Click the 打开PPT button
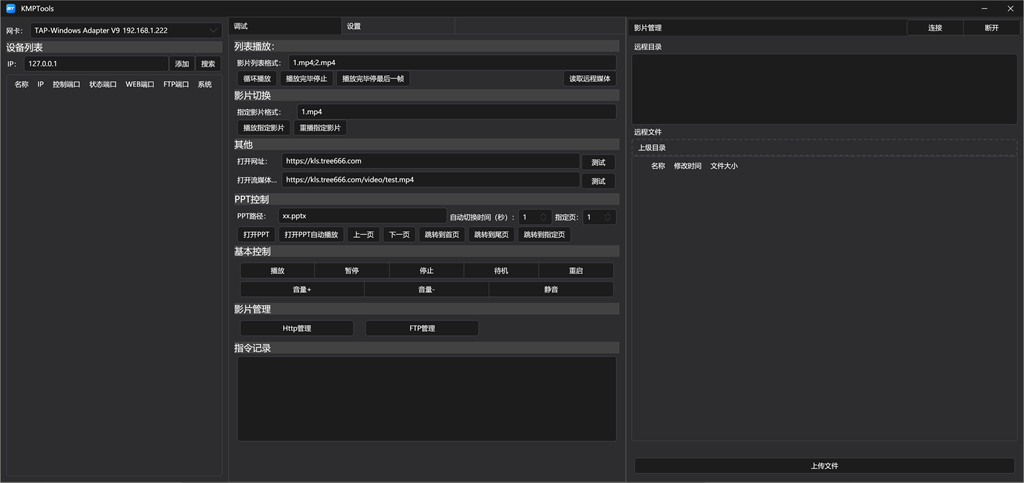 tap(256, 235)
